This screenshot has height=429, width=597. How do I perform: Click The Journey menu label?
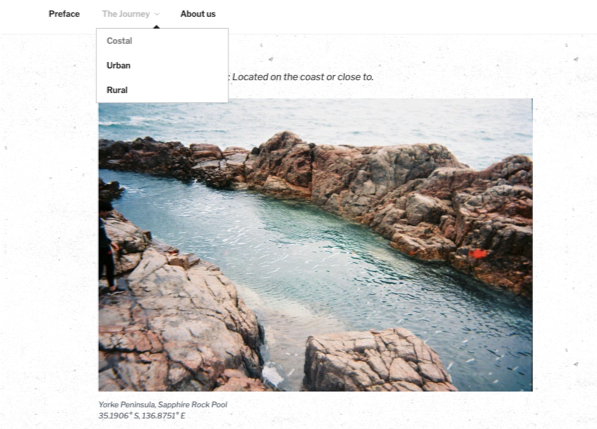click(126, 14)
